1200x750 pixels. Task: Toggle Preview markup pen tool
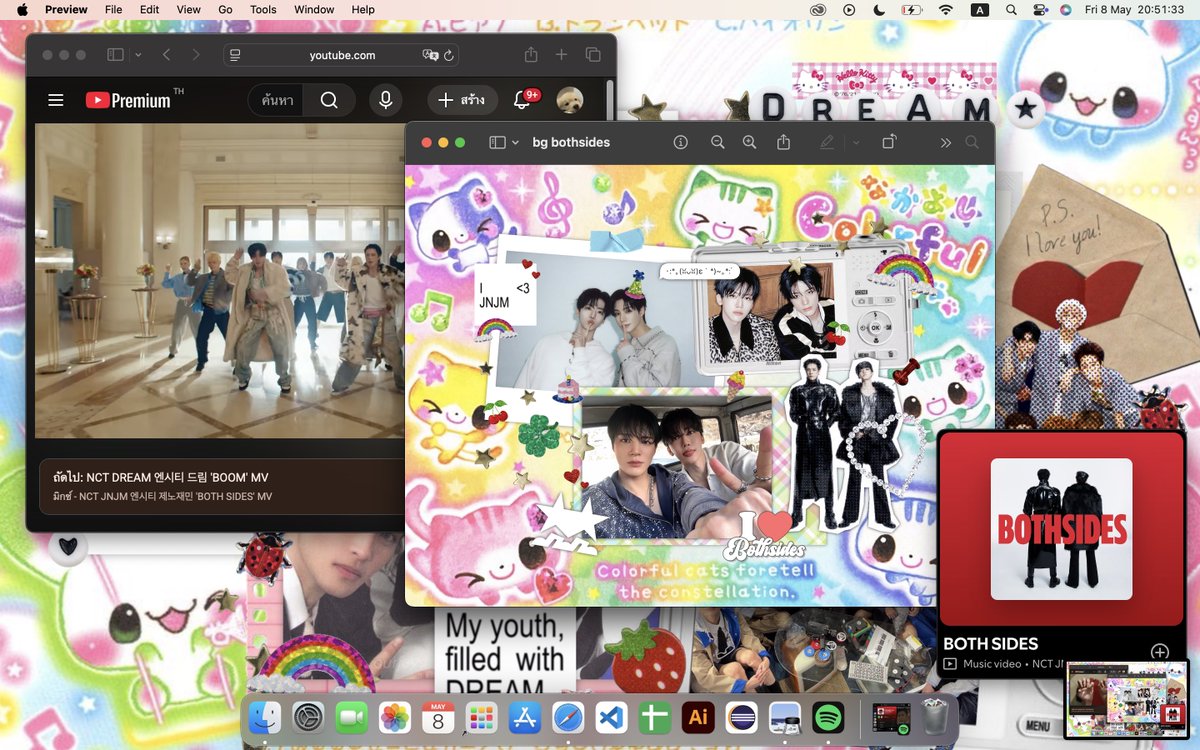(x=827, y=143)
